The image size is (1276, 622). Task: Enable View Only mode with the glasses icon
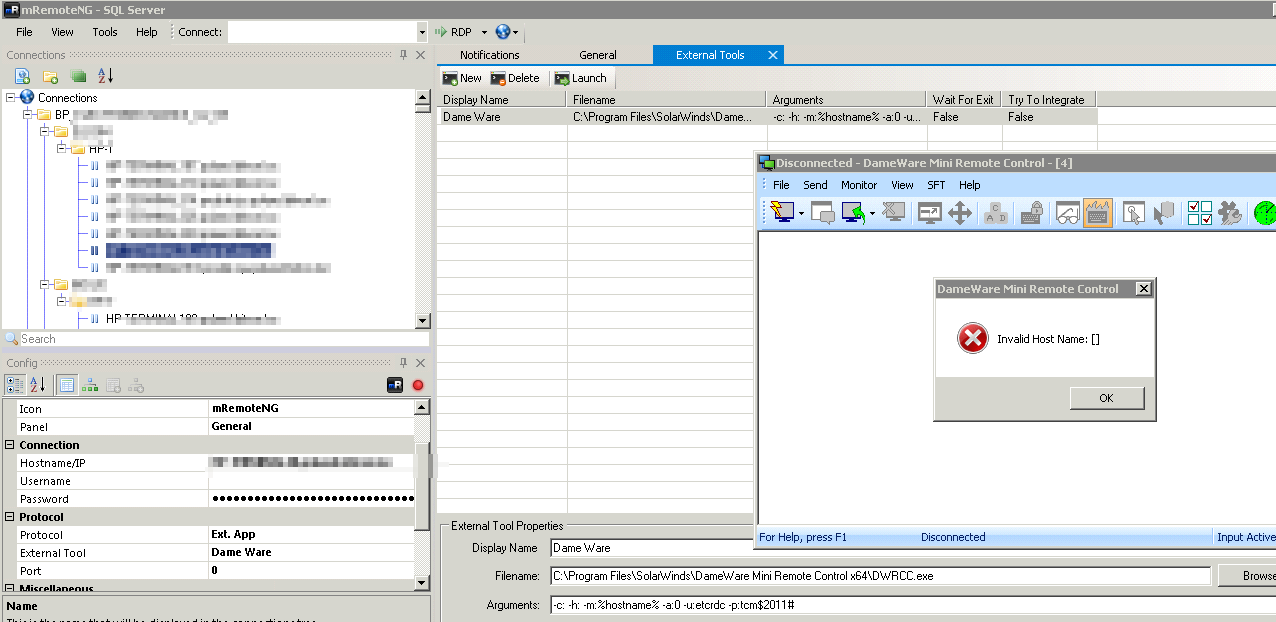tap(1066, 212)
